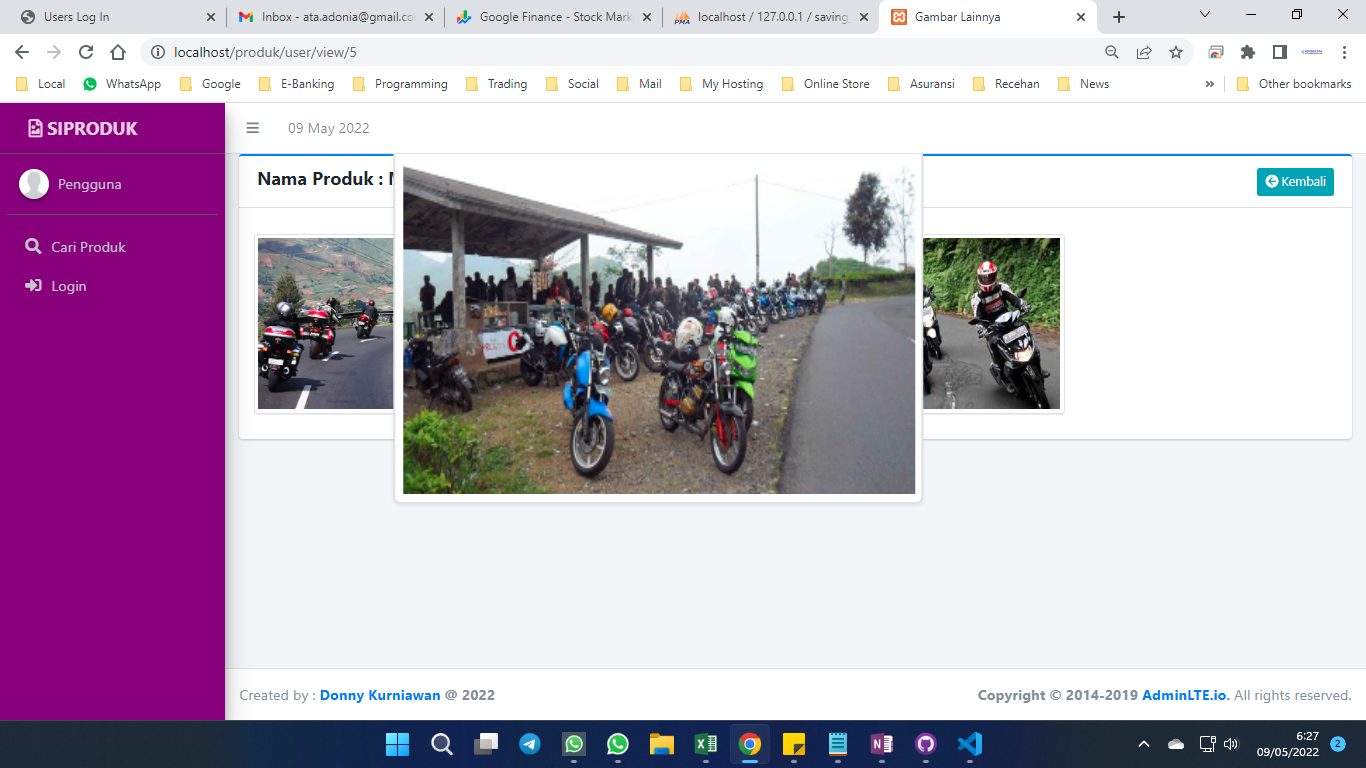Toggle the sidebar hamburger menu
The width and height of the screenshot is (1366, 768).
coord(253,128)
